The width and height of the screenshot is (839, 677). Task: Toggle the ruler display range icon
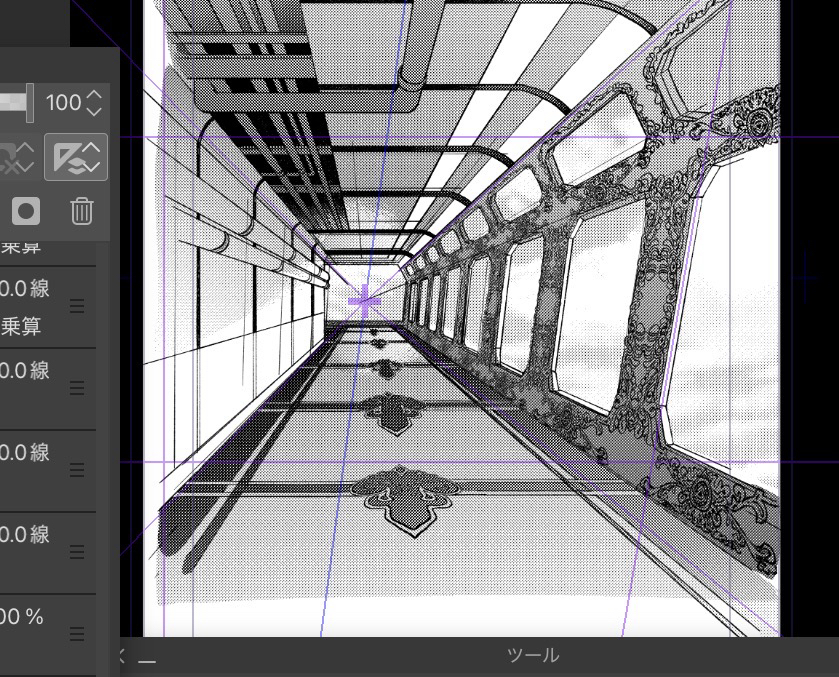pyautogui.click(x=67, y=157)
